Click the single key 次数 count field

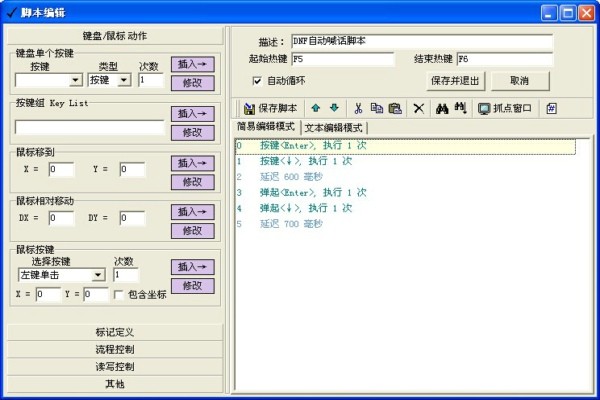pyautogui.click(x=150, y=80)
